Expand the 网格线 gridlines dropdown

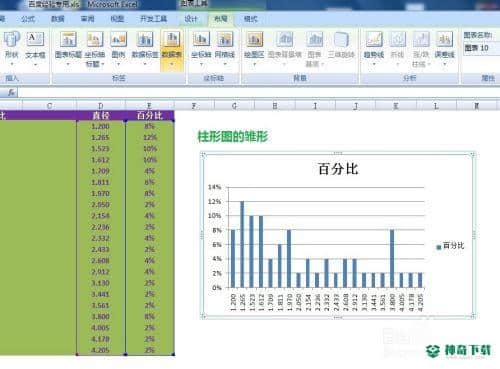pyautogui.click(x=225, y=64)
